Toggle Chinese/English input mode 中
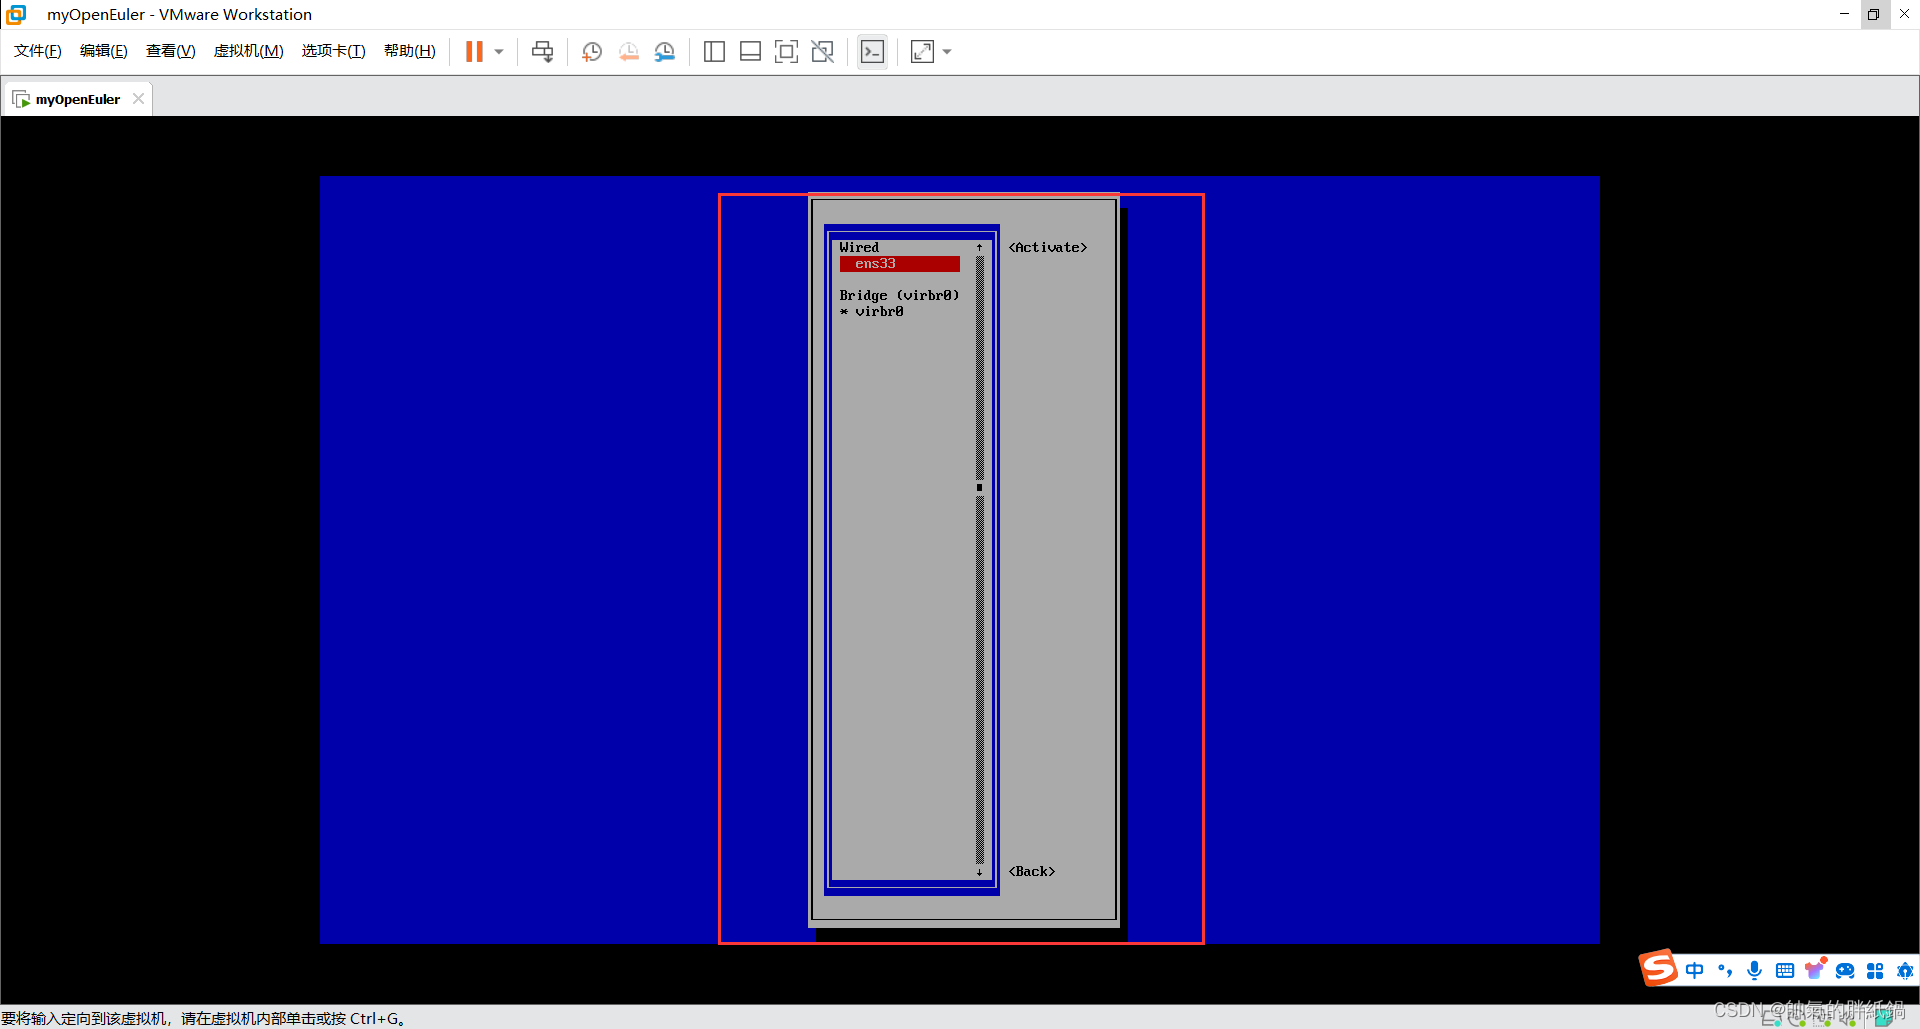 coord(1694,970)
